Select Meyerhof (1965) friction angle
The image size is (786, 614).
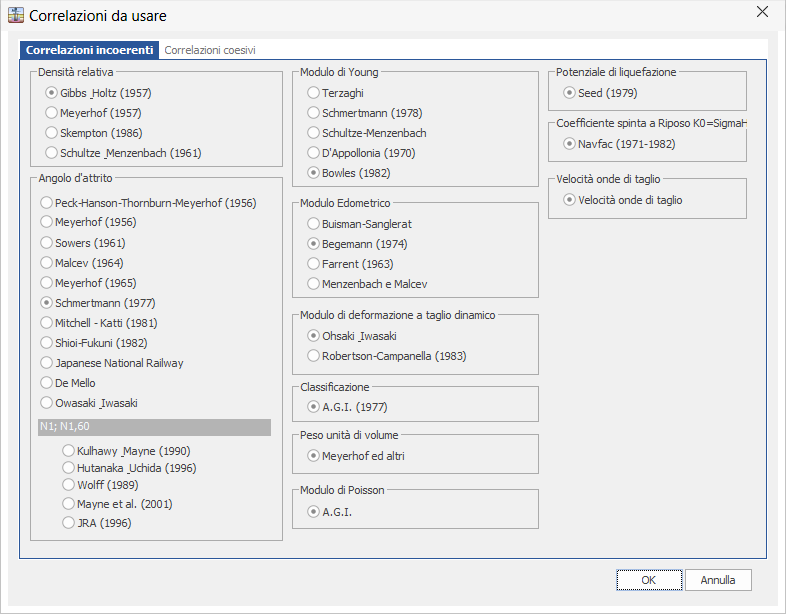point(88,283)
